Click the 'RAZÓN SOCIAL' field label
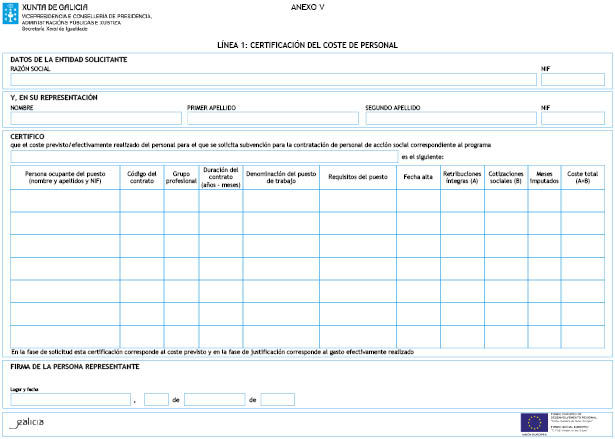This screenshot has width=615, height=439. point(30,69)
